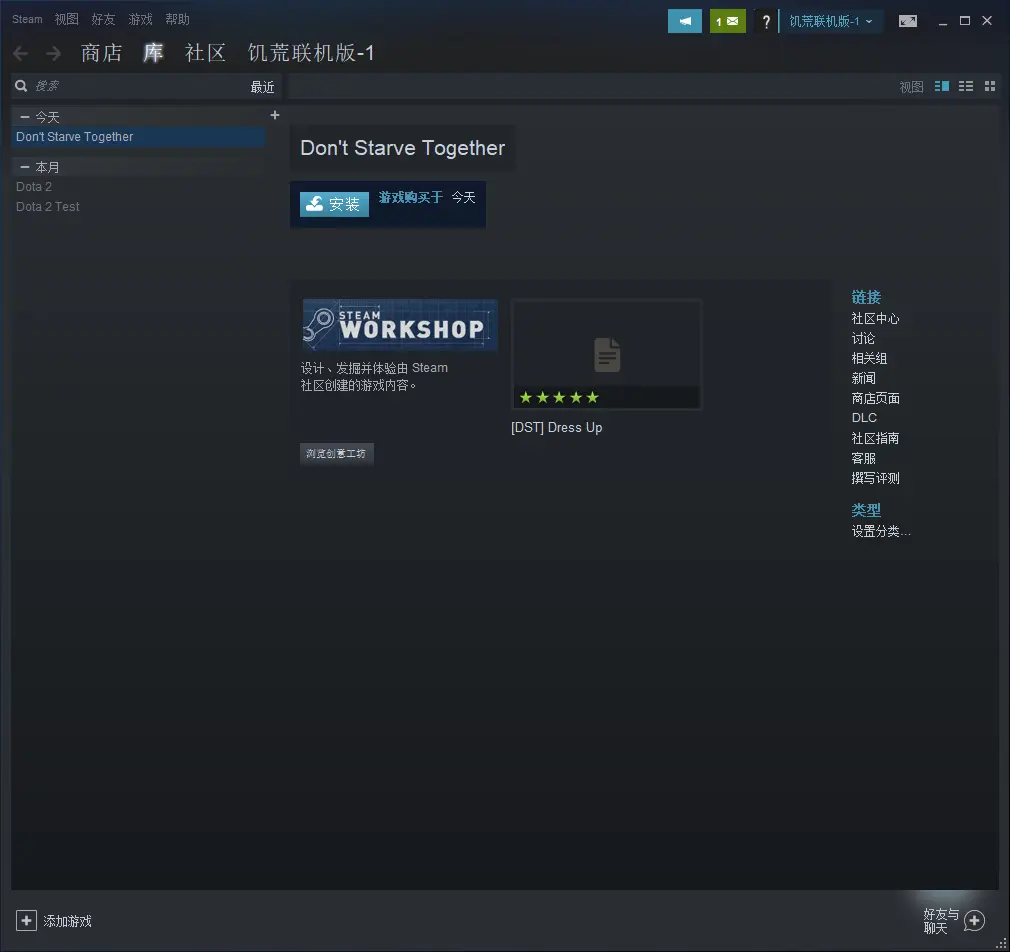Open the 视图 menu
Image resolution: width=1010 pixels, height=952 pixels.
click(x=66, y=19)
